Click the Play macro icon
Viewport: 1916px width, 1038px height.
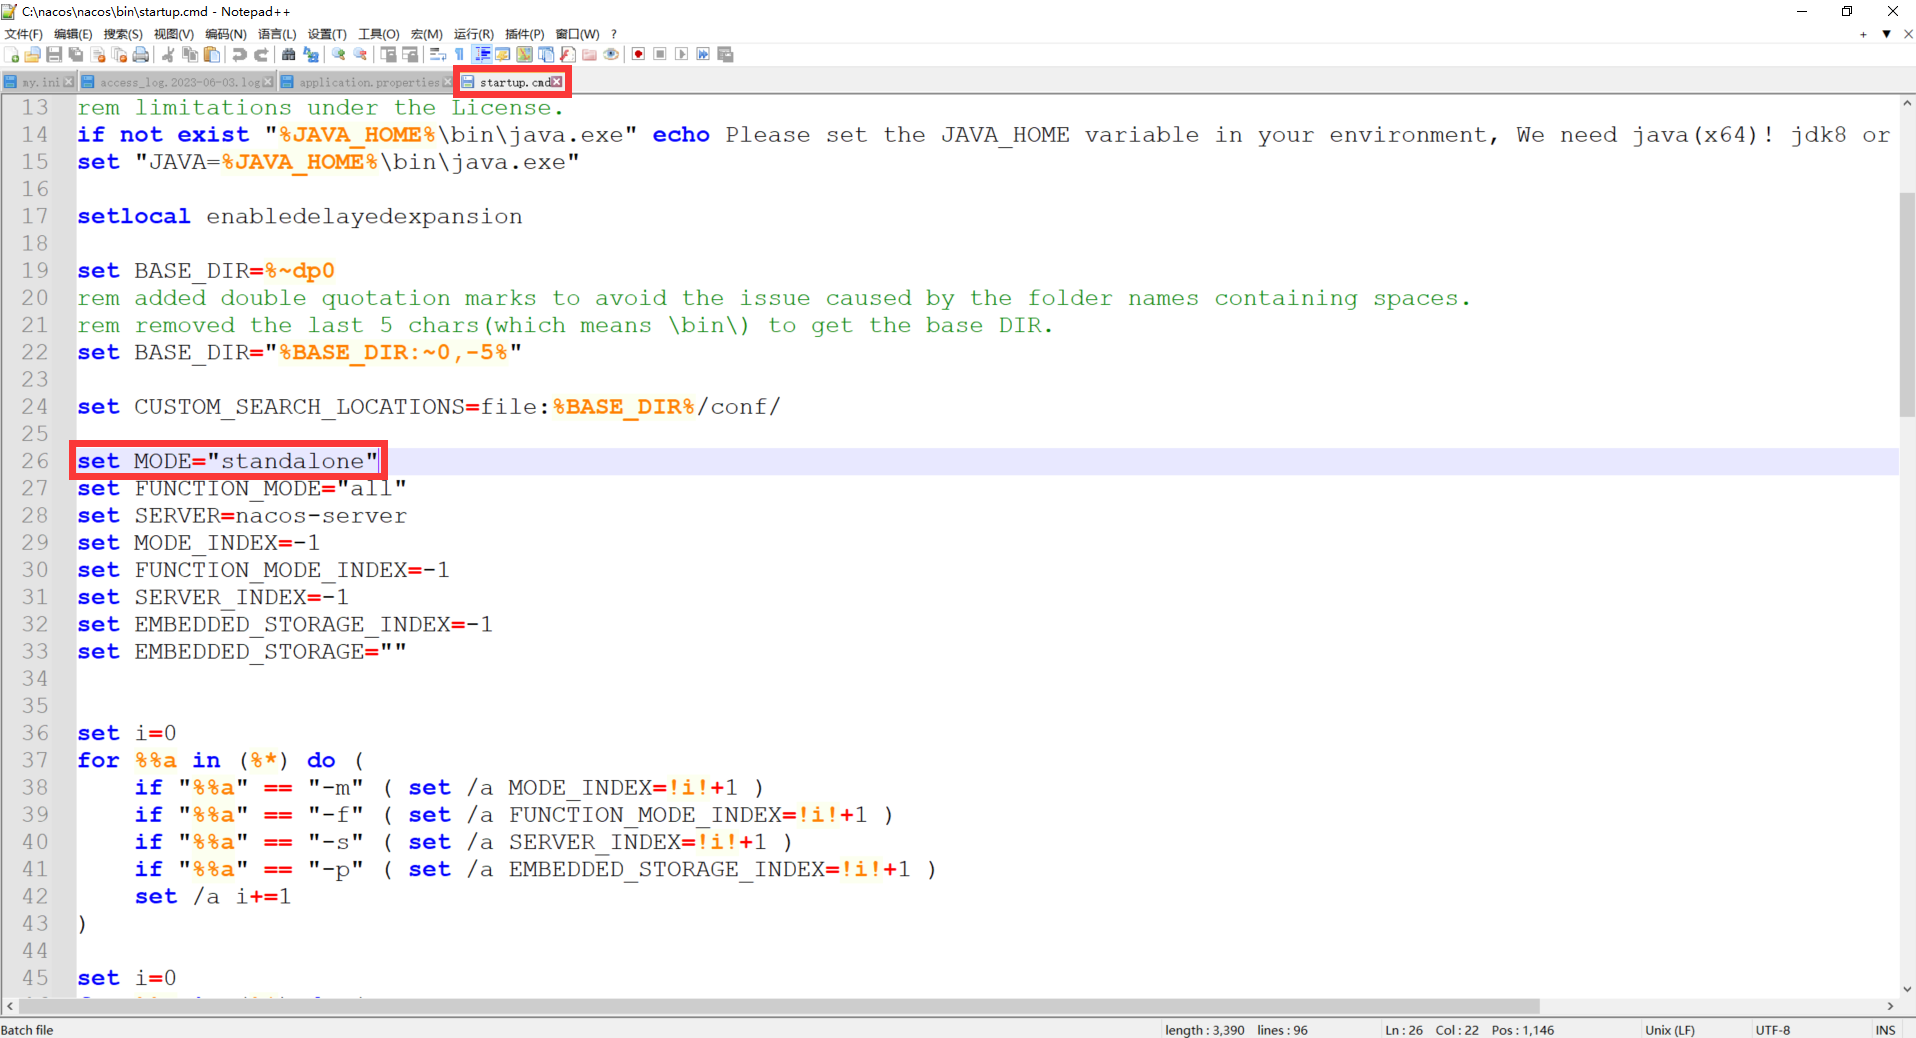click(682, 55)
